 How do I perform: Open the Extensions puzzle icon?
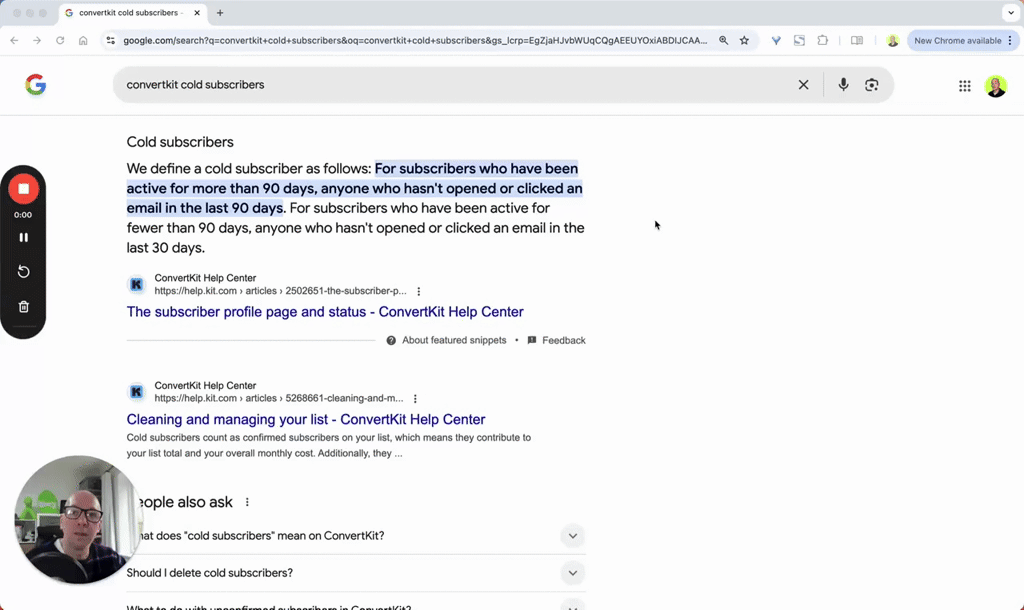point(823,40)
